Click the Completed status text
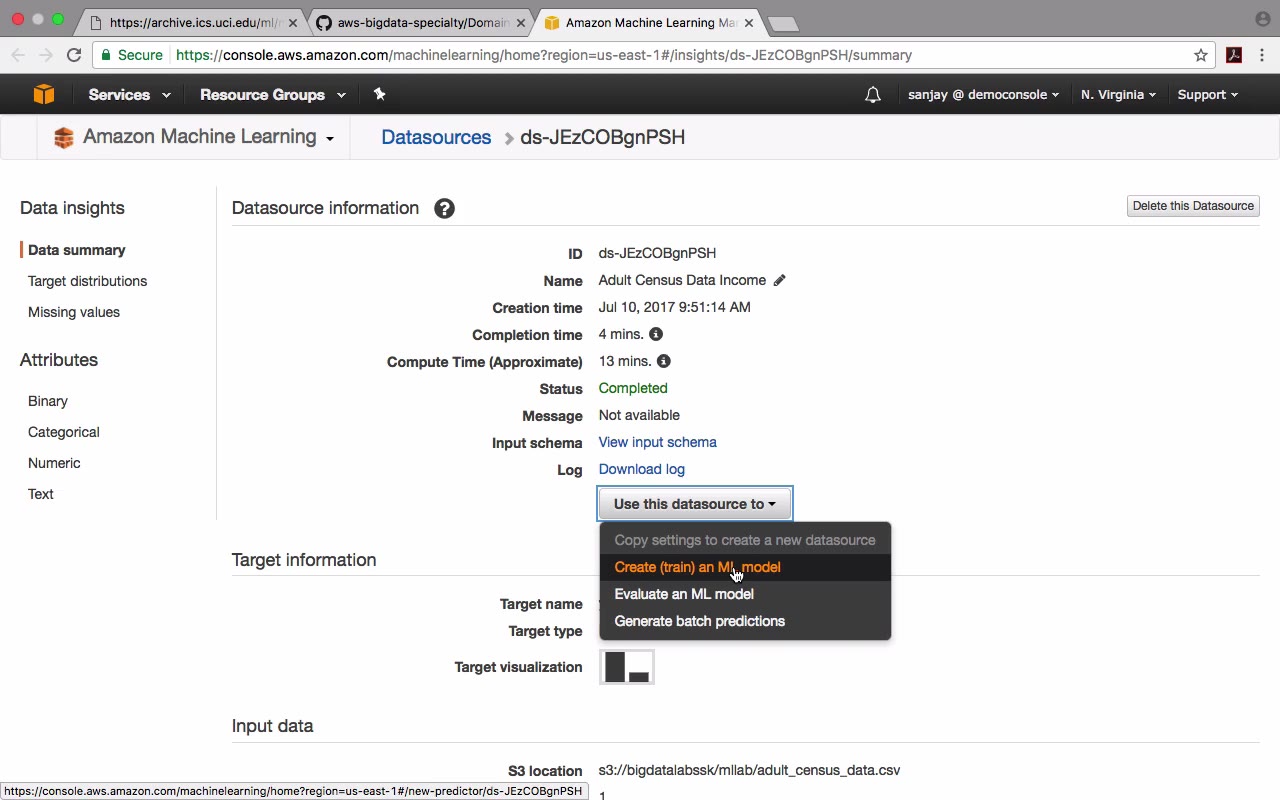The width and height of the screenshot is (1280, 800). click(x=633, y=388)
